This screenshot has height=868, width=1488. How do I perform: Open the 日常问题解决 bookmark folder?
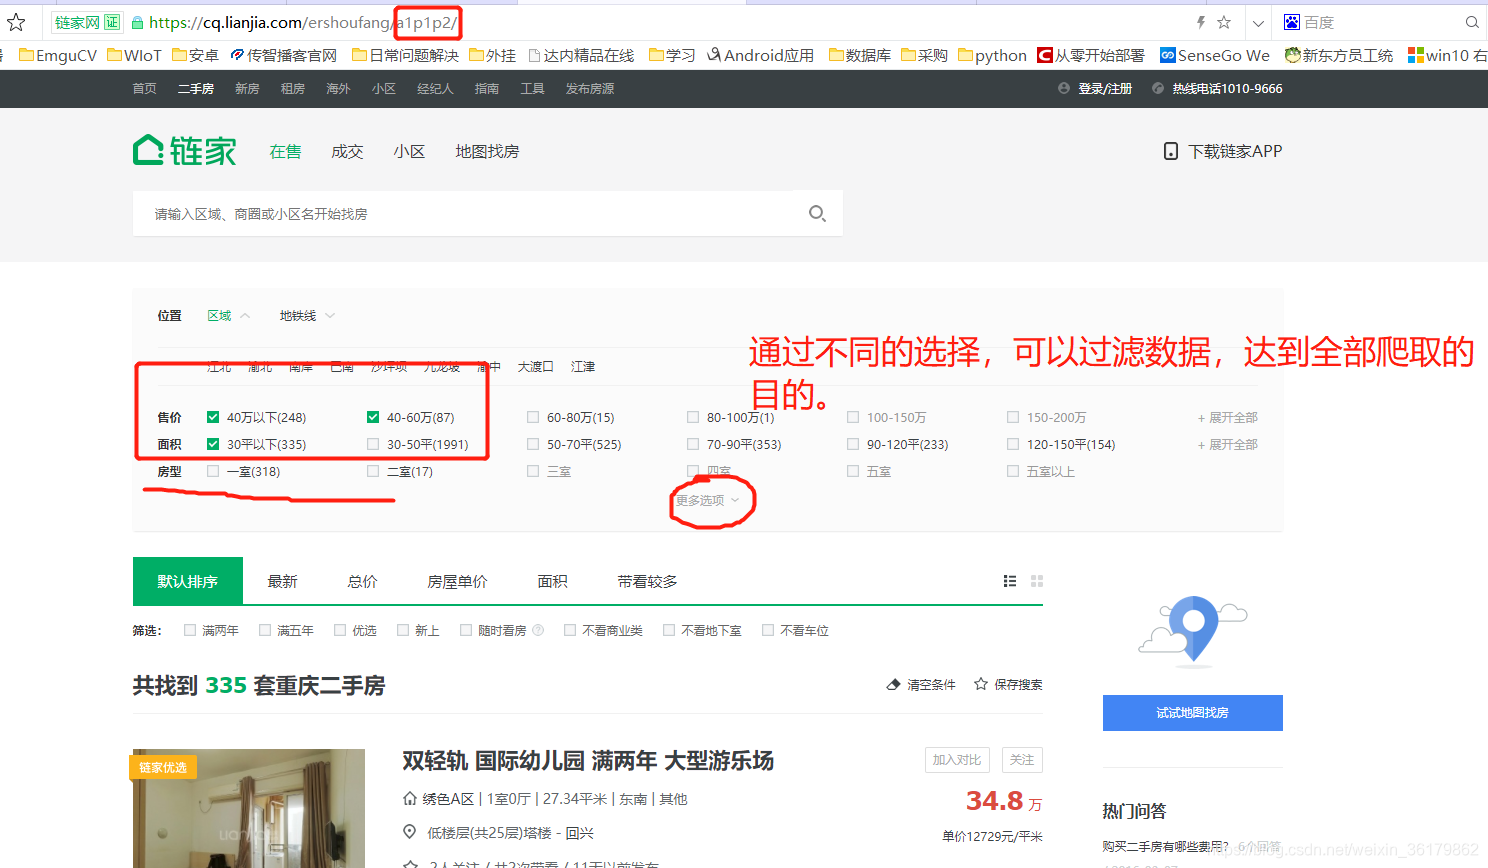[x=405, y=55]
